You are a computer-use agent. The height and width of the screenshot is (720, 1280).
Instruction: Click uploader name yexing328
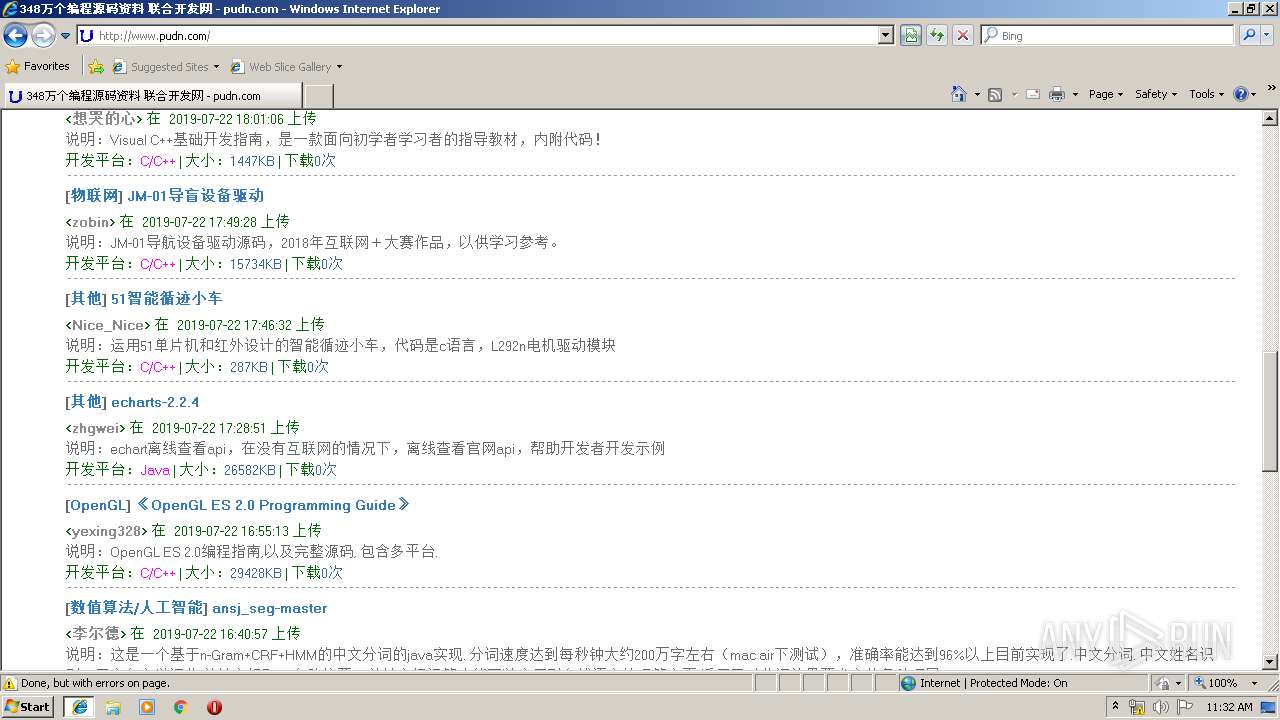107,531
